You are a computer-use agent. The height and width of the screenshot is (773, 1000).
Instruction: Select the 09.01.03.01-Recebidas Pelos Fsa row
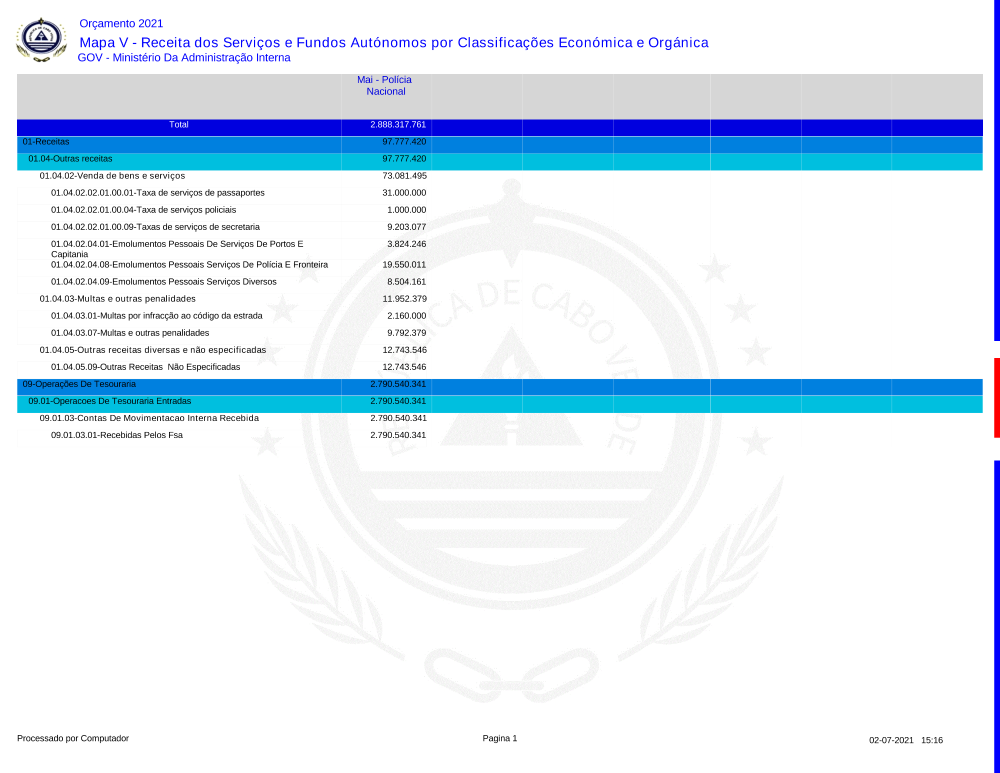116,435
